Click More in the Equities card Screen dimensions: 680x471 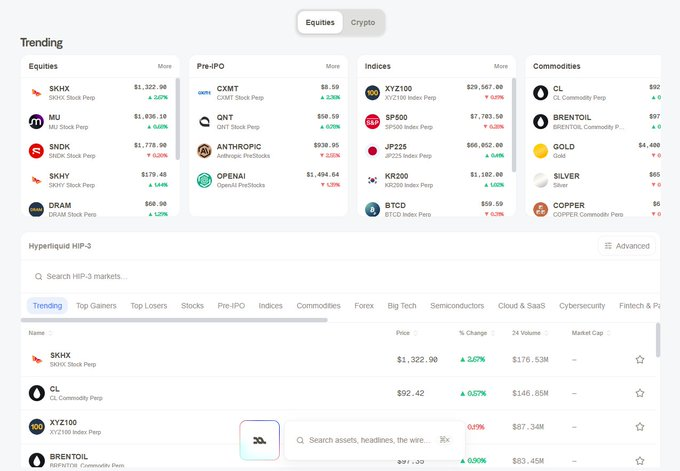164,66
